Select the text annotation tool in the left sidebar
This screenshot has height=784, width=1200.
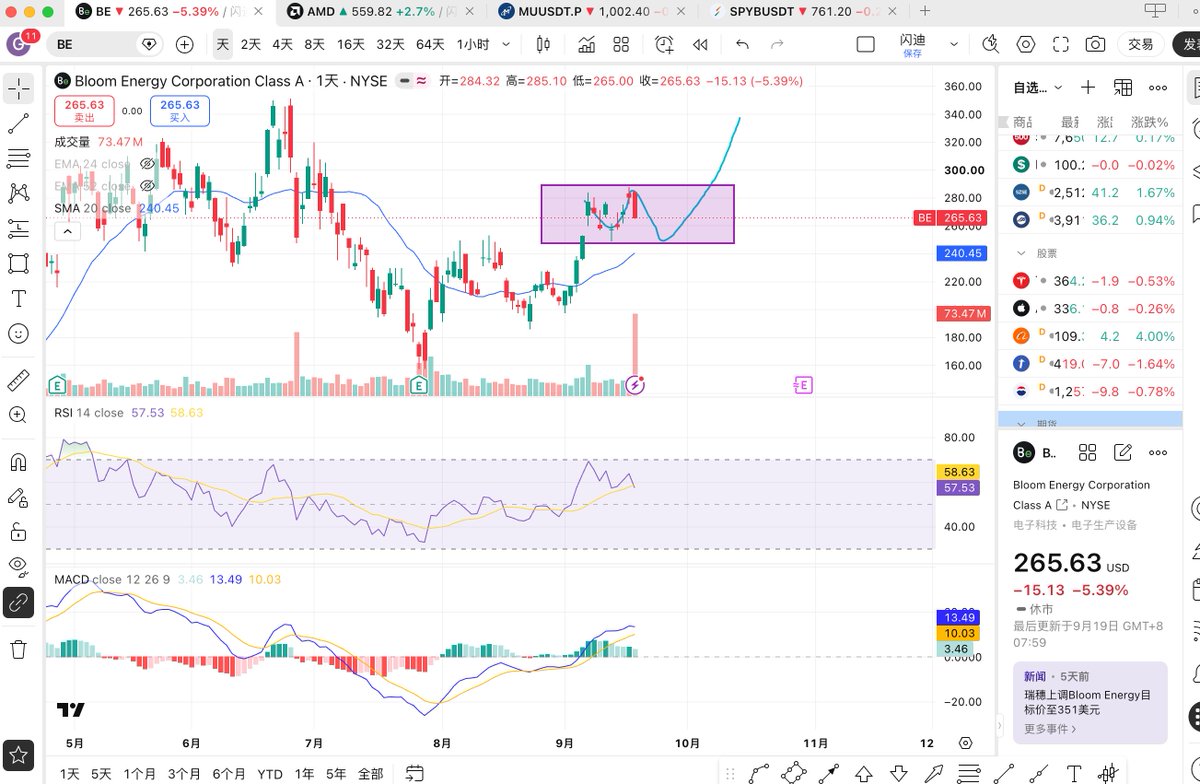(x=18, y=298)
